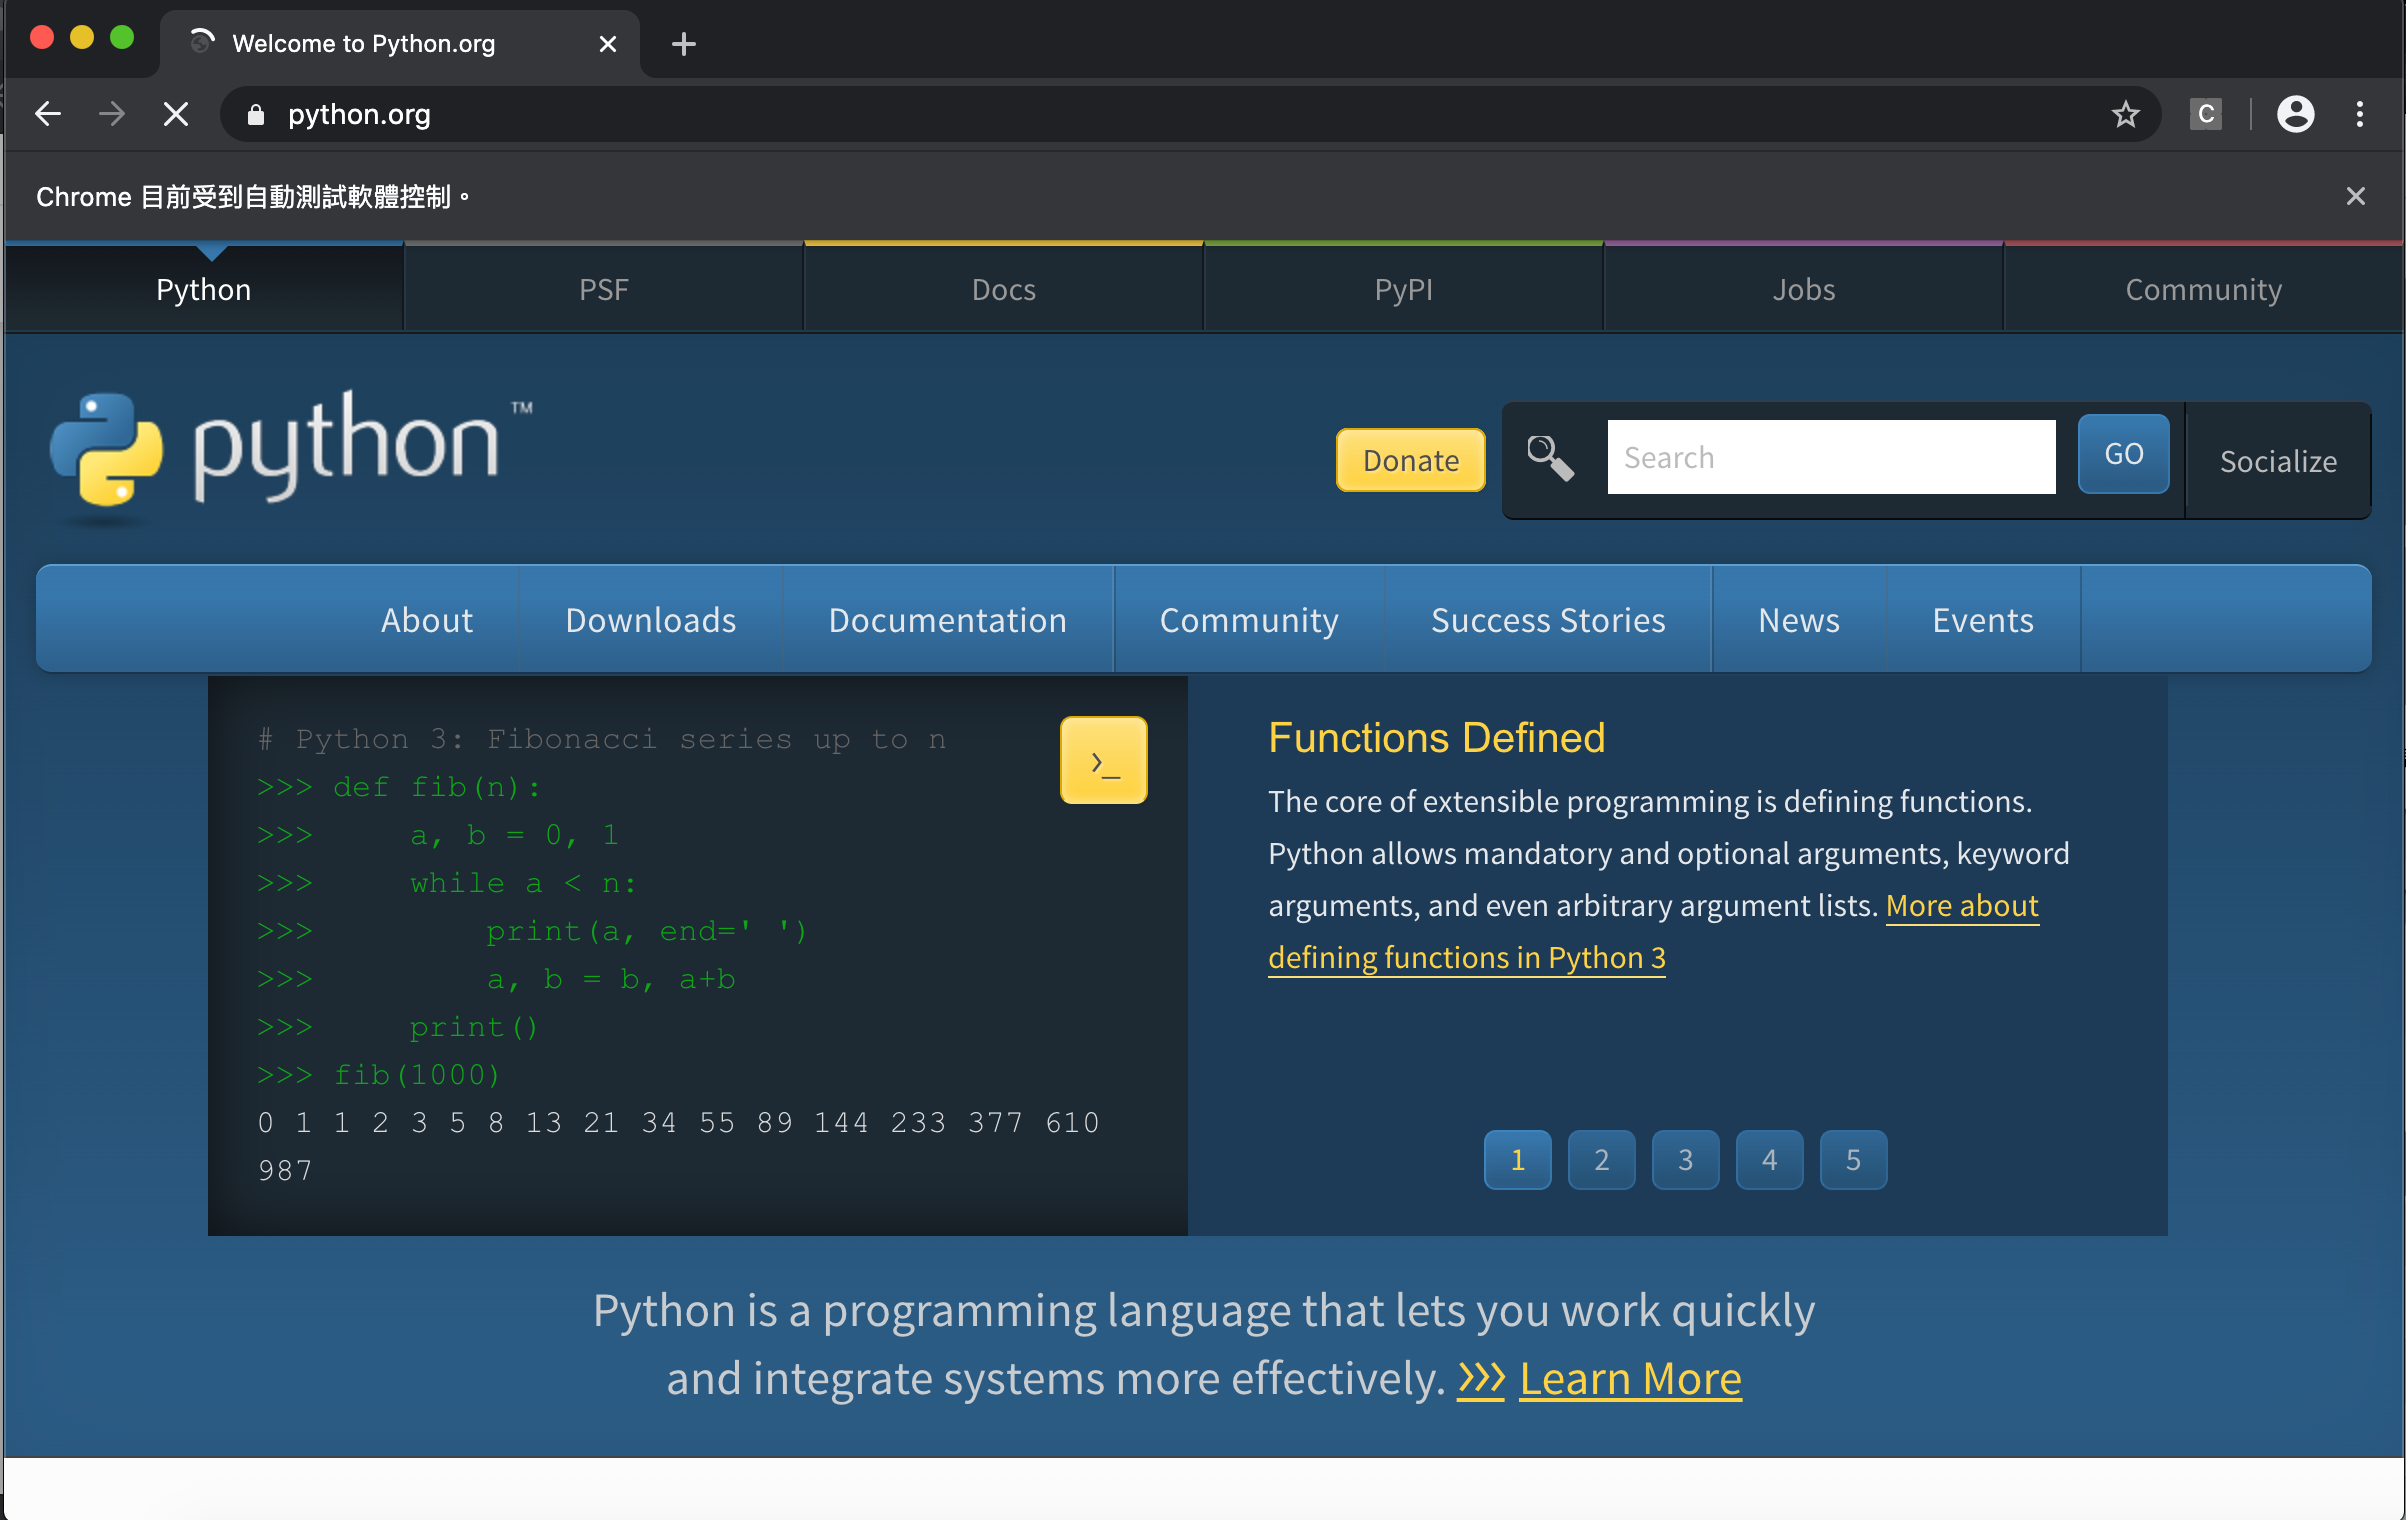Select the PSF top navigation tab
The width and height of the screenshot is (2406, 1520).
(604, 289)
